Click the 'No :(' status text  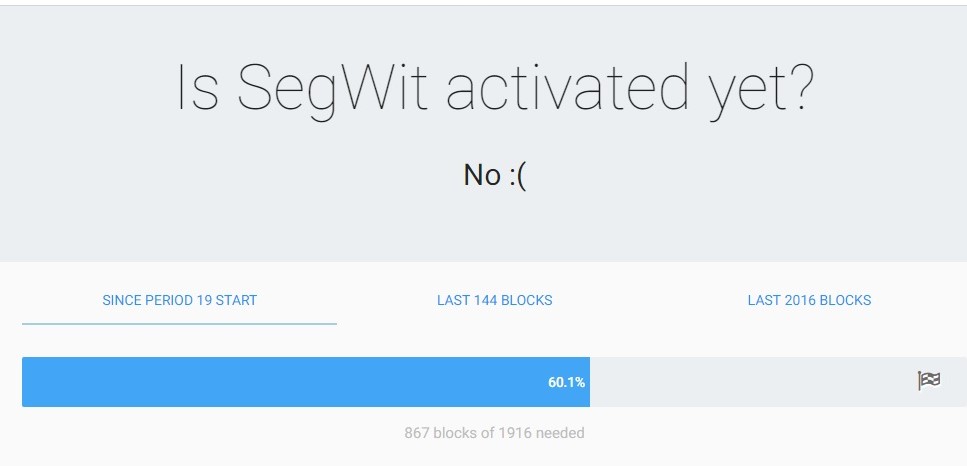[x=495, y=175]
